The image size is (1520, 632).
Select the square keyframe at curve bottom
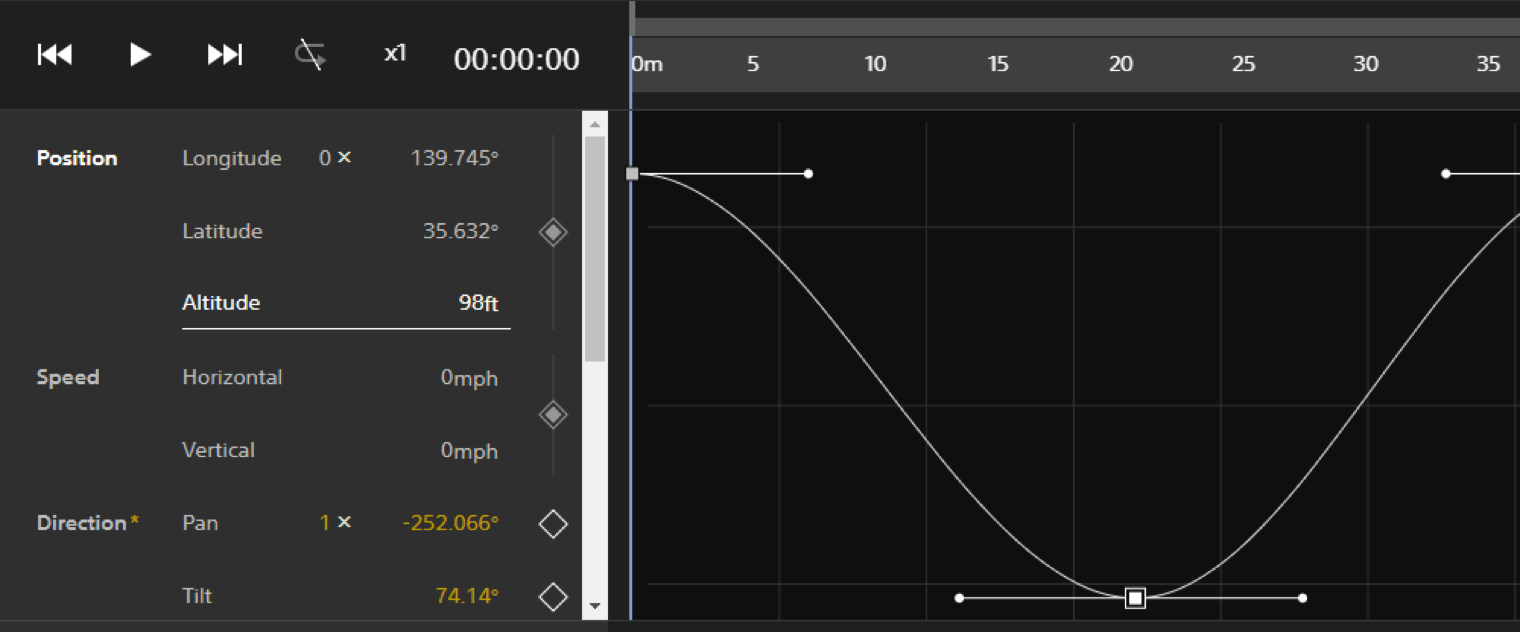tap(1135, 598)
